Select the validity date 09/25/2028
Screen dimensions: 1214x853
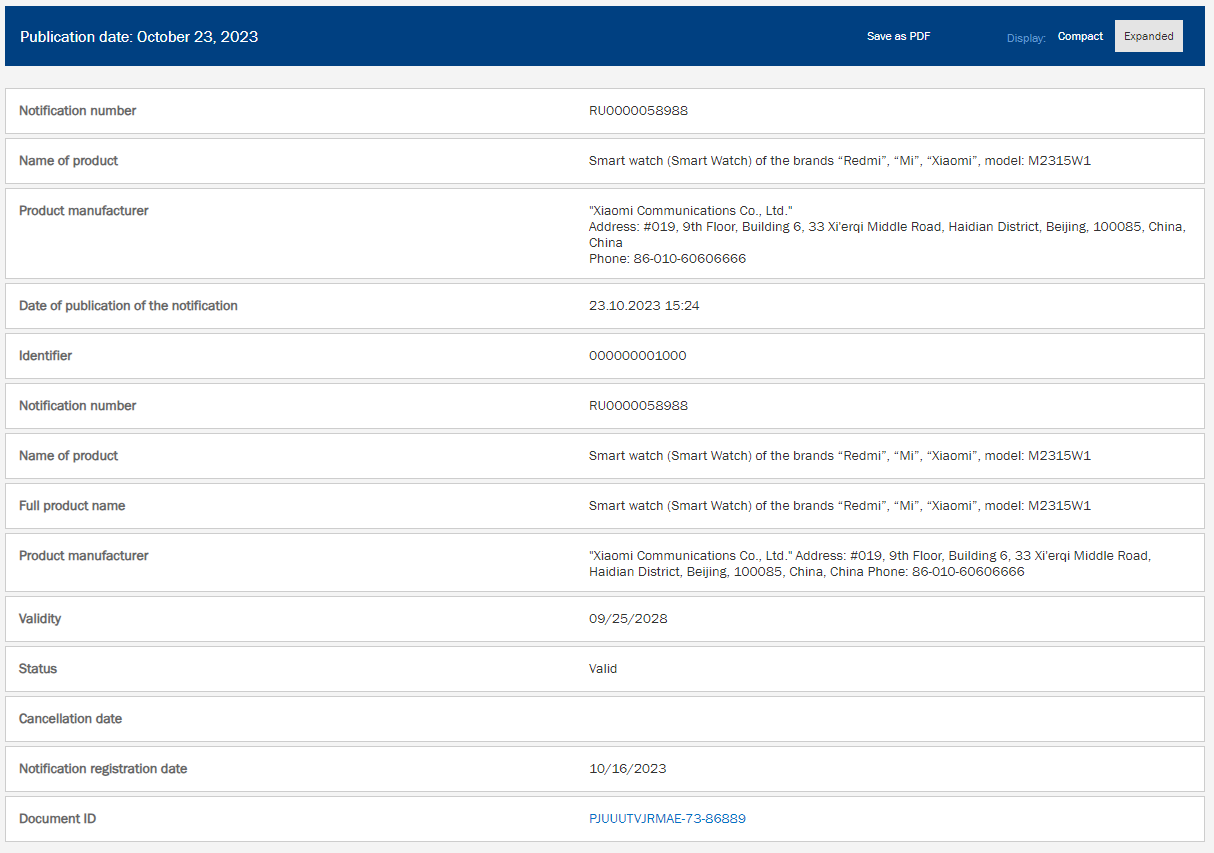point(628,618)
